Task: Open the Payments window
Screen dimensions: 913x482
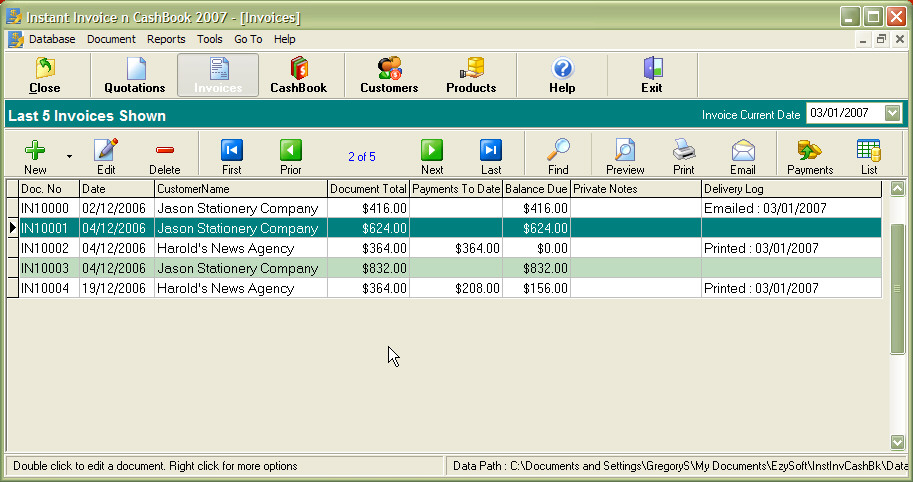Action: (810, 157)
